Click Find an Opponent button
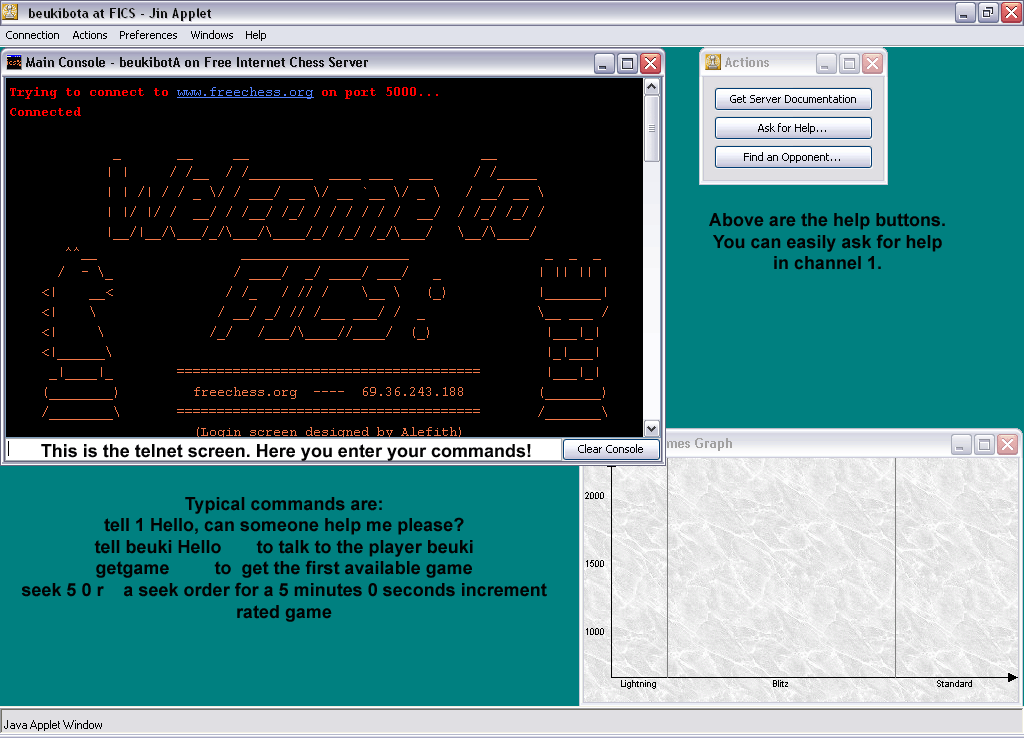The width and height of the screenshot is (1024, 738). 793,157
